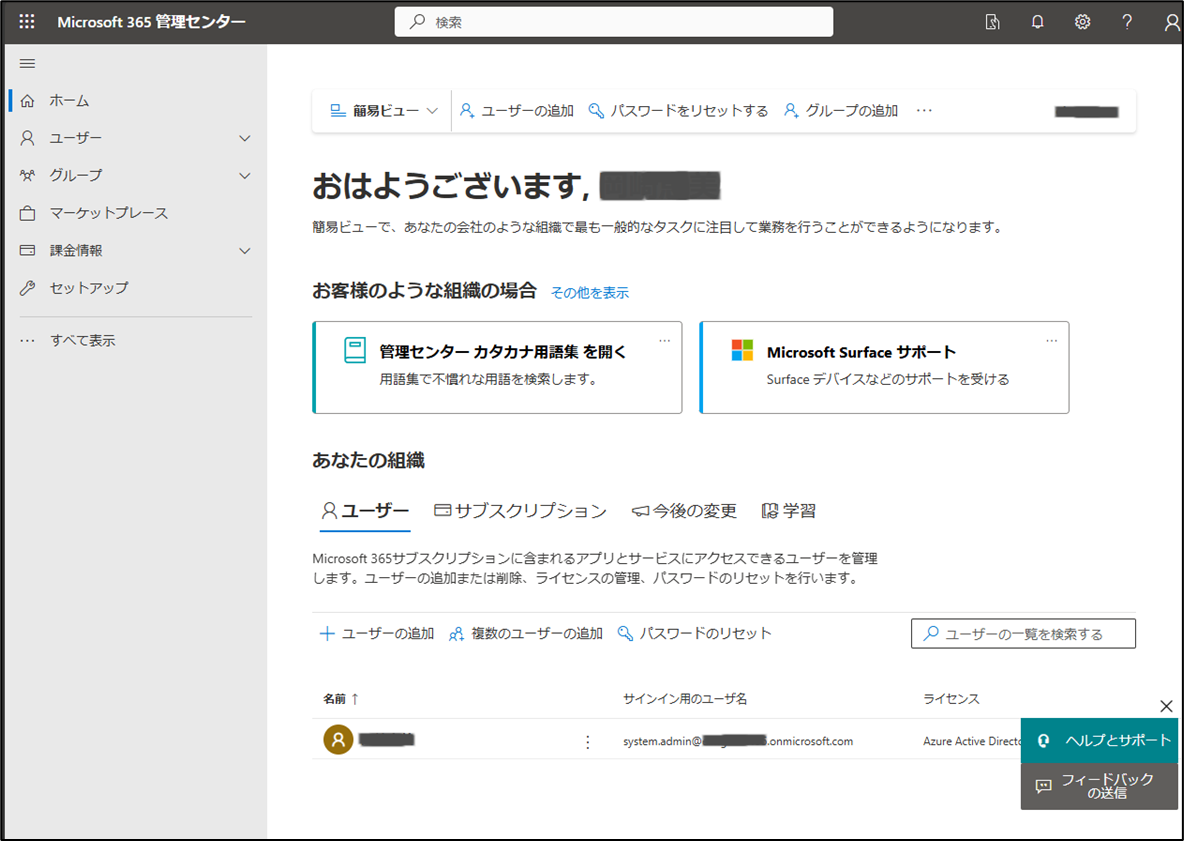
Task: Click the Azure Active Directory license cell
Action: point(972,741)
